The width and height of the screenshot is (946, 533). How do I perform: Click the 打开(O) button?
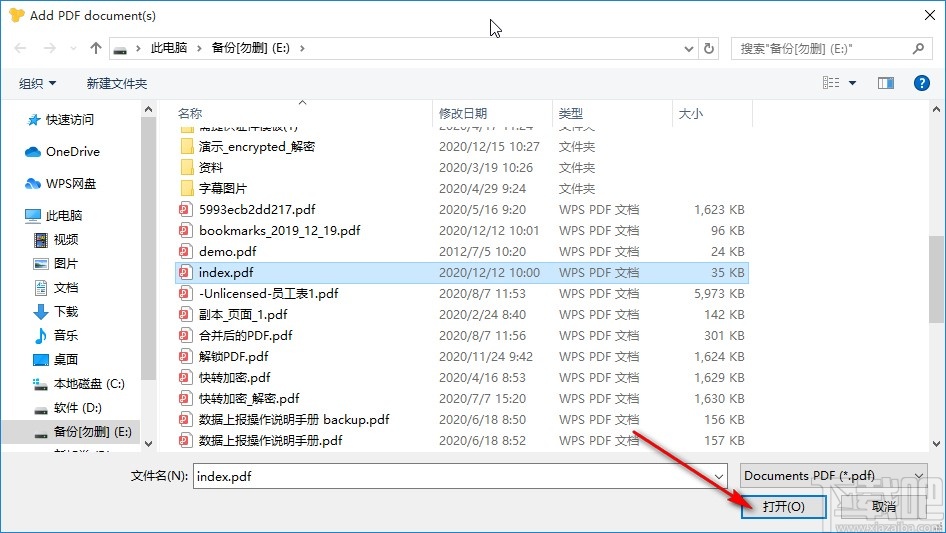[x=784, y=506]
